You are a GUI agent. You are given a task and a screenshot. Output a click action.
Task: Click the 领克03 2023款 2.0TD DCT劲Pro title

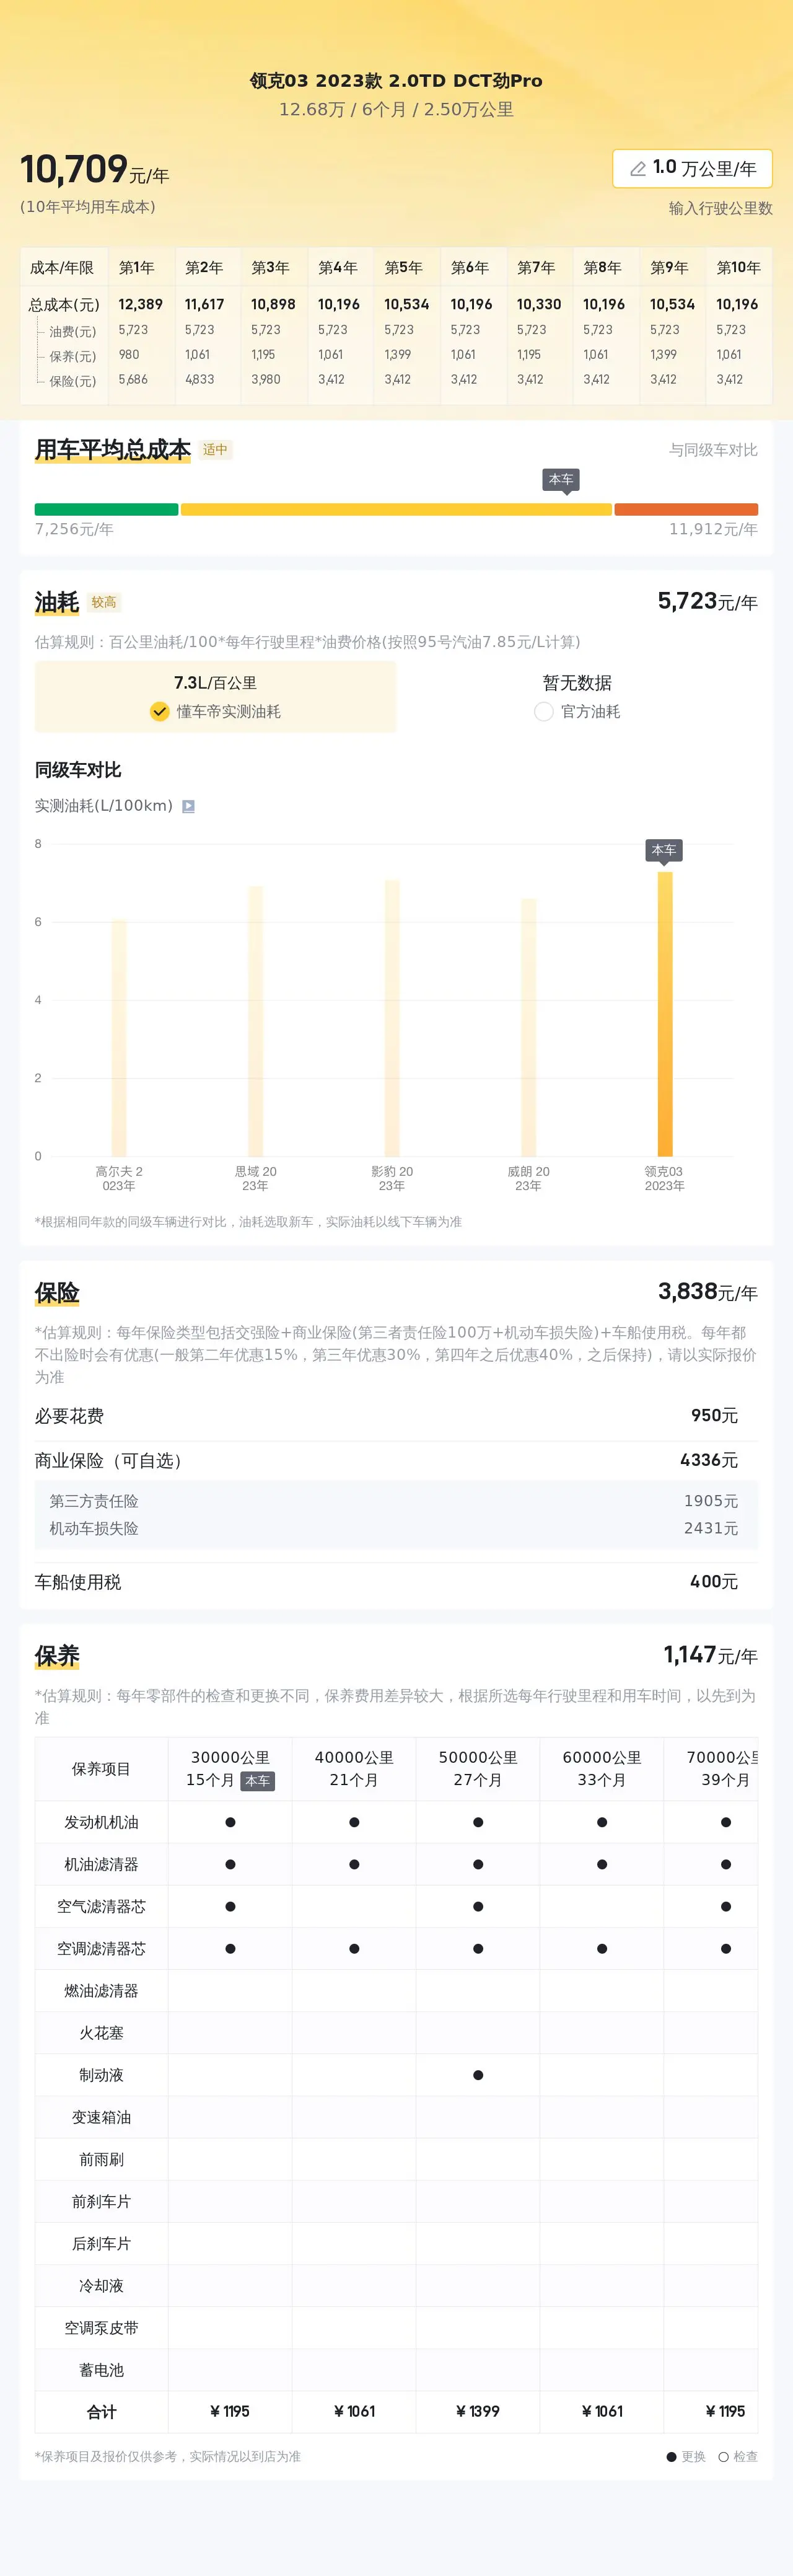(396, 81)
